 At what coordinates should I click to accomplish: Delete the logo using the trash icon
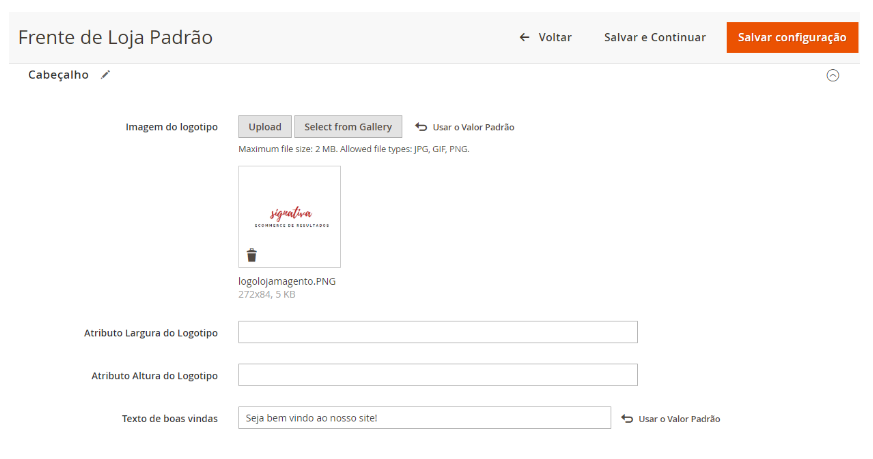click(x=252, y=255)
